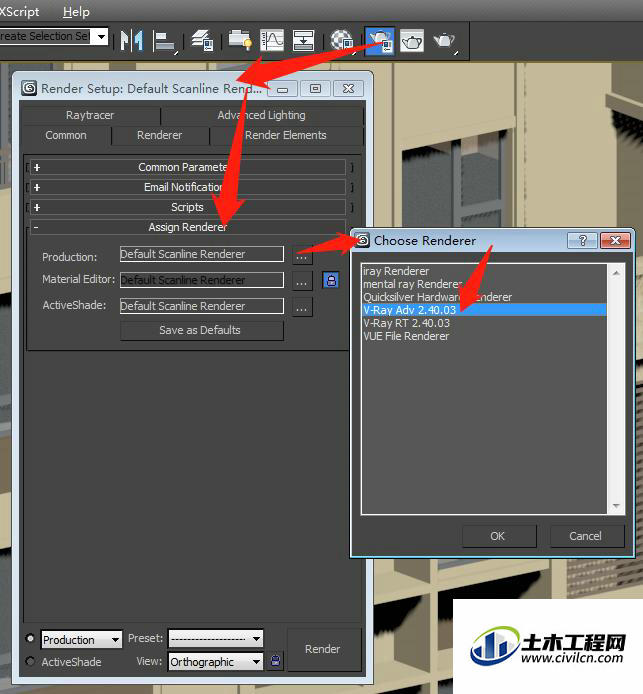Click OK in Choose Renderer dialog
This screenshot has width=643, height=694.
coord(498,536)
